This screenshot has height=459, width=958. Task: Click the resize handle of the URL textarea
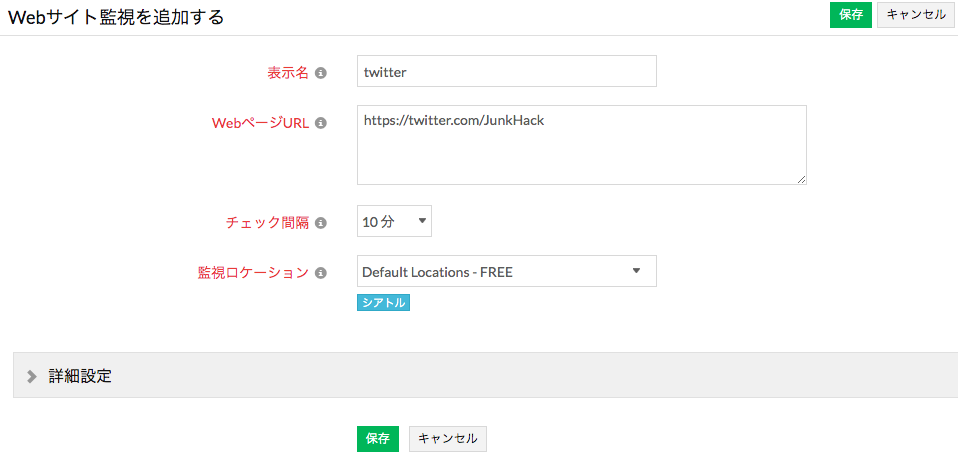pyautogui.click(x=801, y=179)
